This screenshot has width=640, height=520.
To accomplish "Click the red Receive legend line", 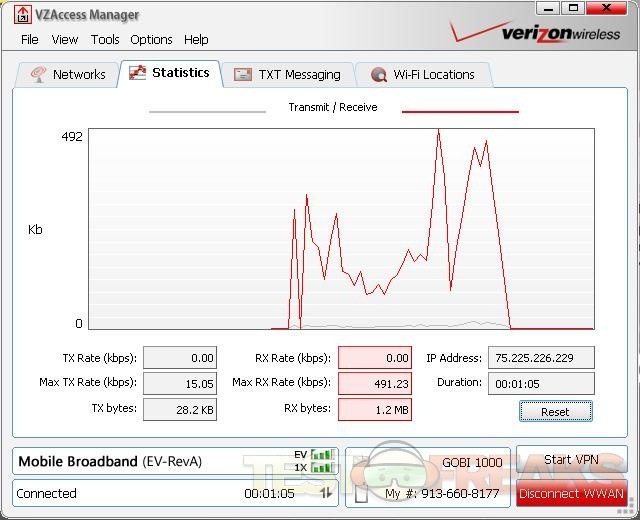I will click(x=460, y=111).
